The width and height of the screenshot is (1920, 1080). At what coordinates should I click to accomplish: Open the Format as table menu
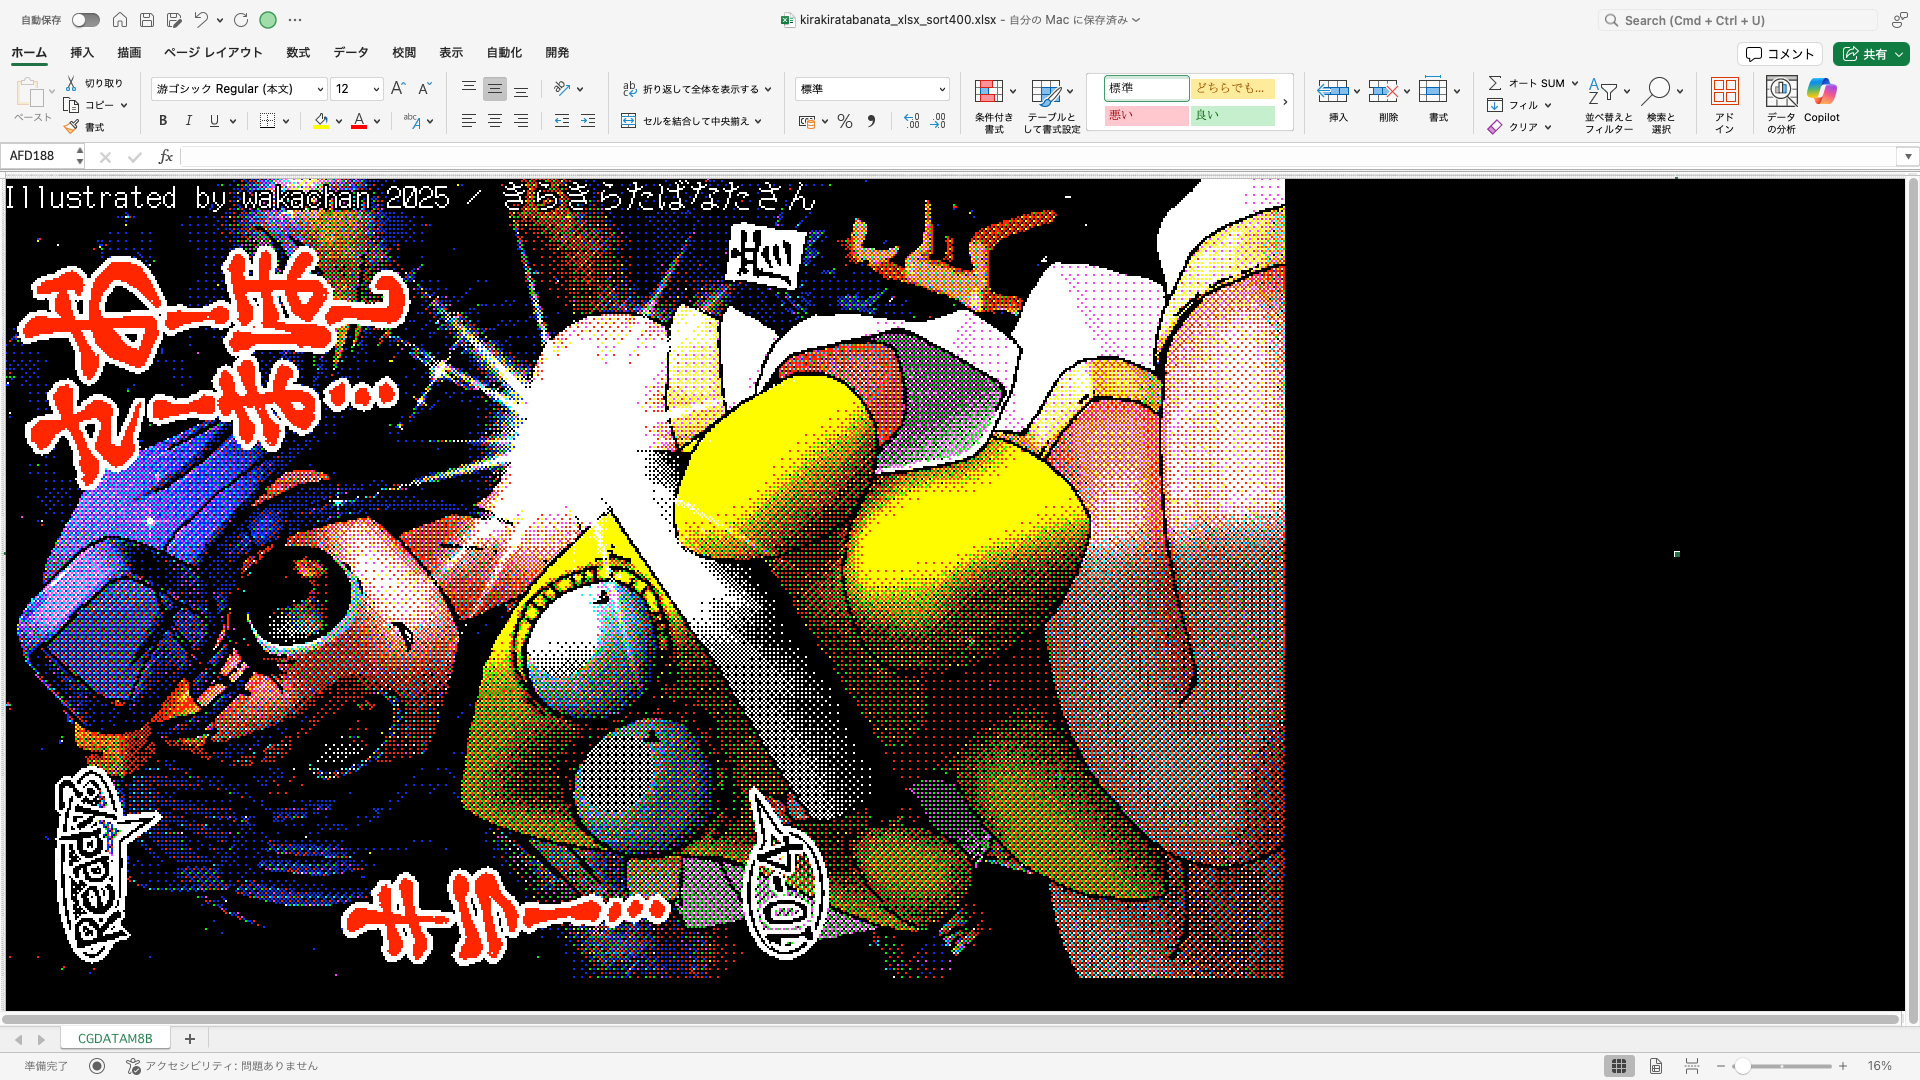(1051, 106)
